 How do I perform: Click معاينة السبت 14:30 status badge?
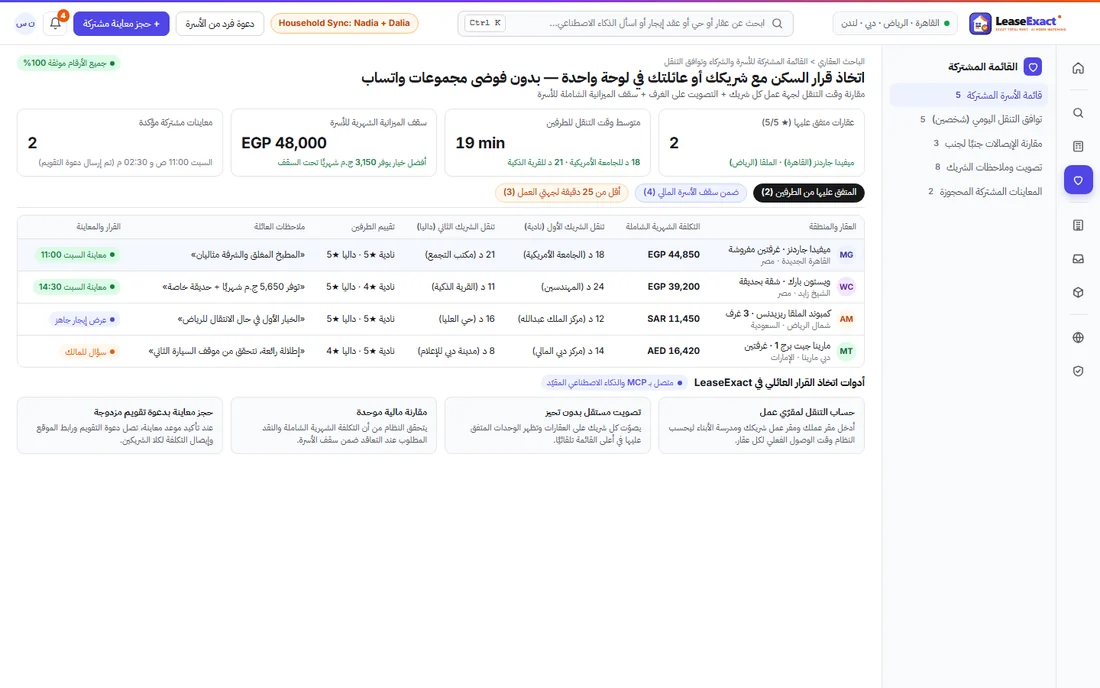coord(77,287)
